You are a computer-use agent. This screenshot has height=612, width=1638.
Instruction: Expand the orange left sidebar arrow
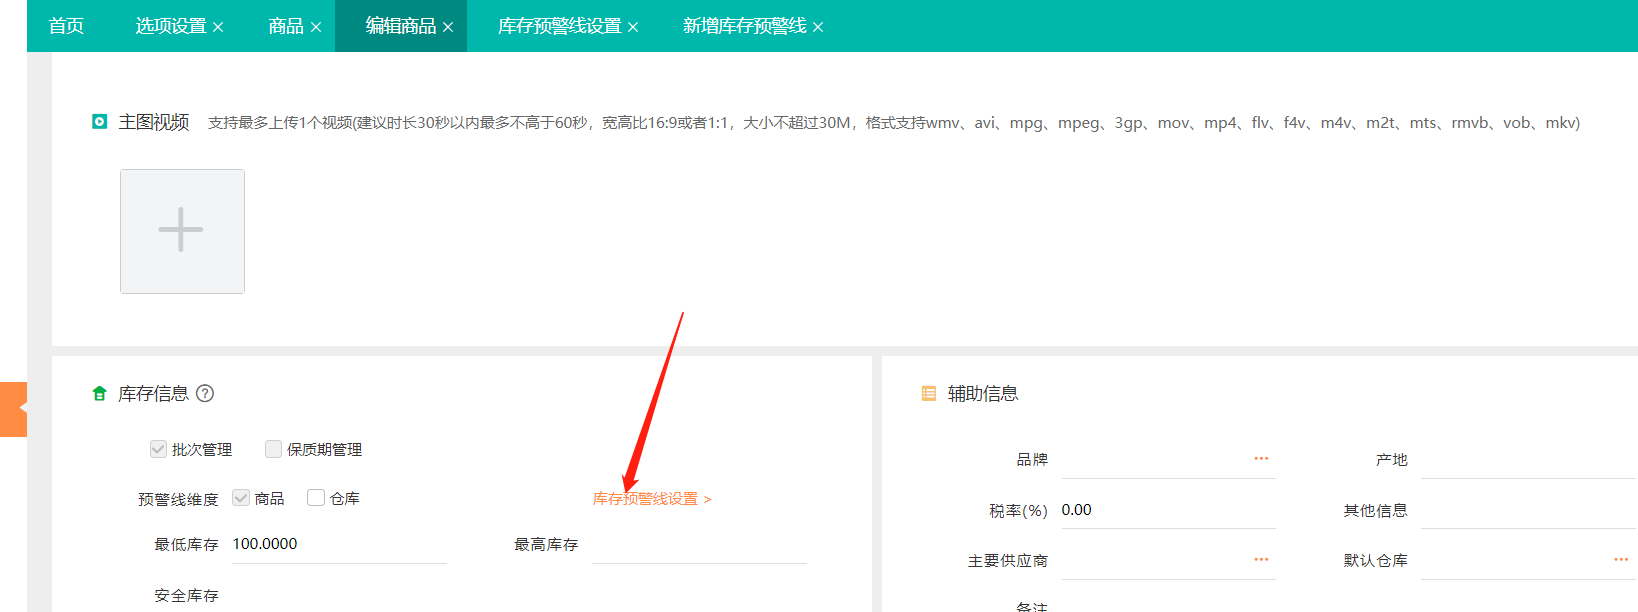(x=14, y=409)
